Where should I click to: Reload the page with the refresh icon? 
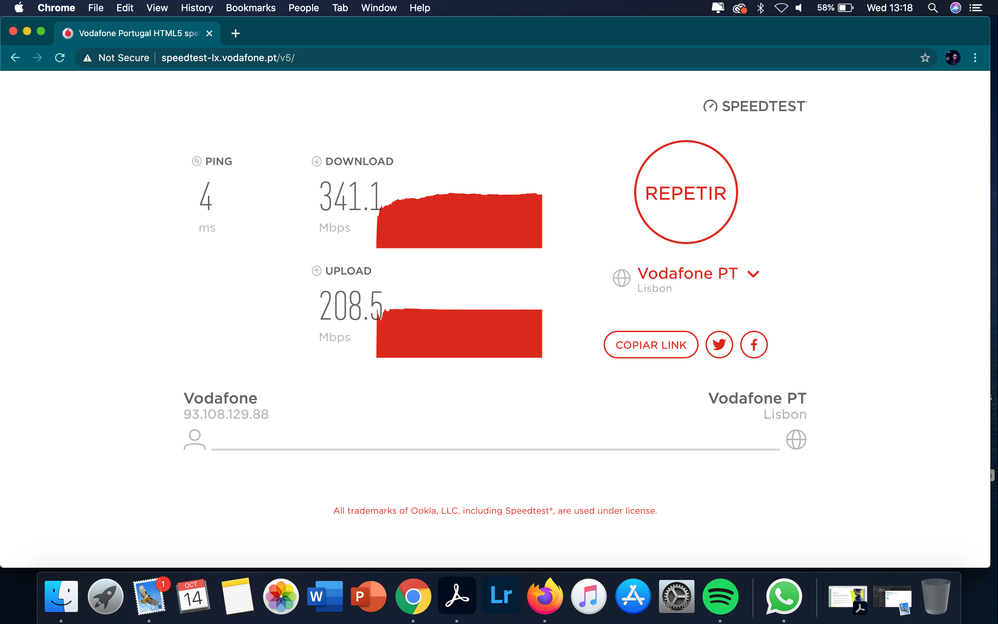(x=59, y=57)
